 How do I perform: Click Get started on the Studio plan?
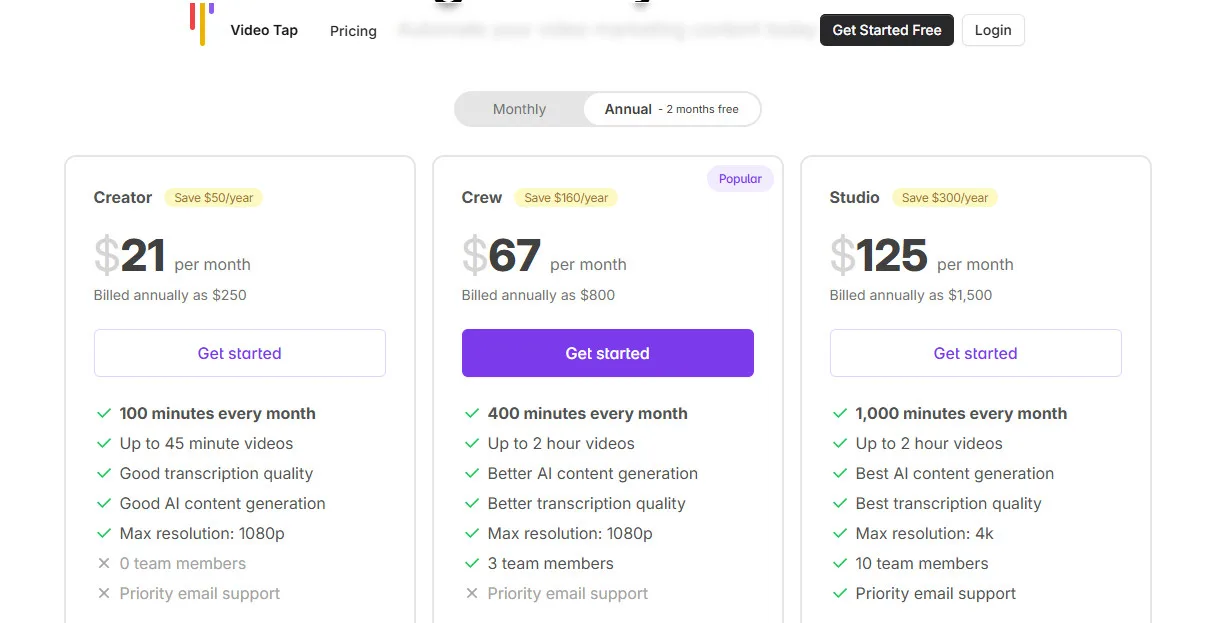tap(975, 353)
